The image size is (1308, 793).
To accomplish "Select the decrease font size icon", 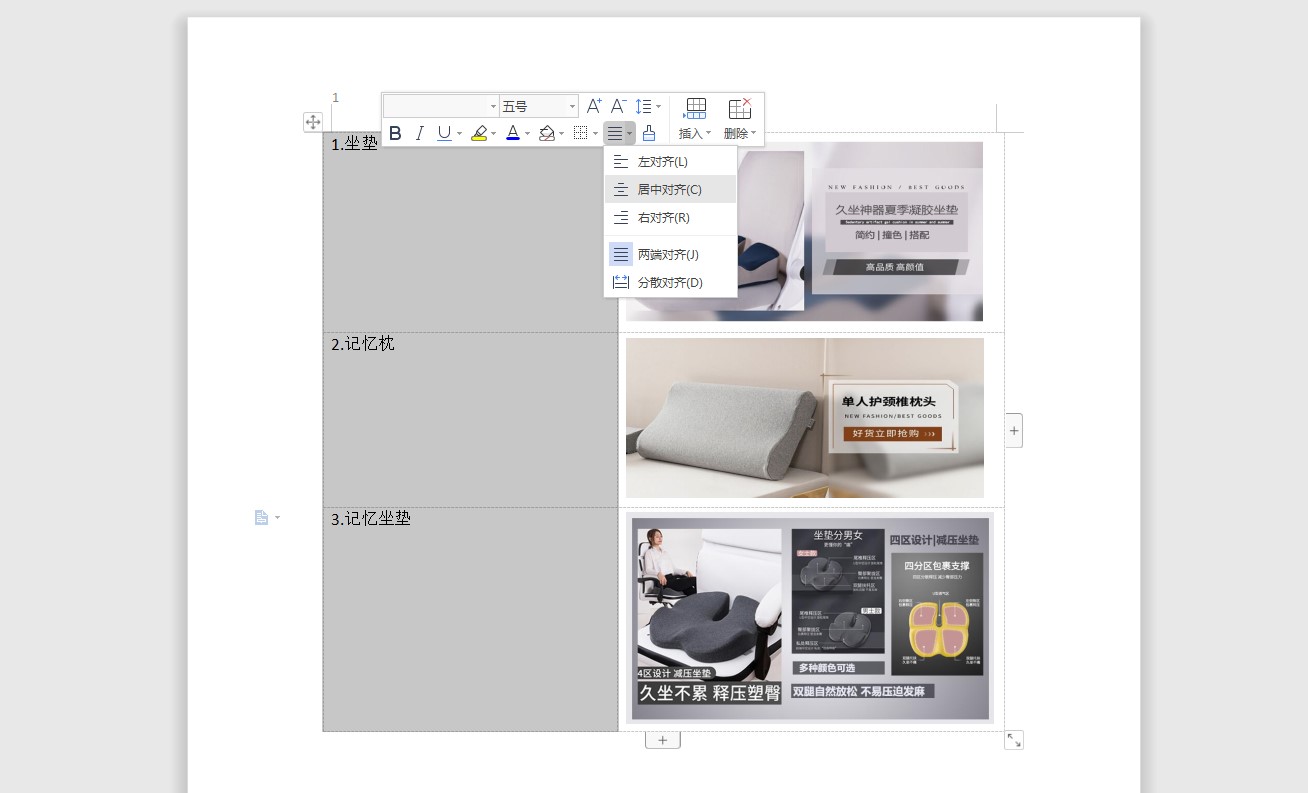I will (x=618, y=105).
